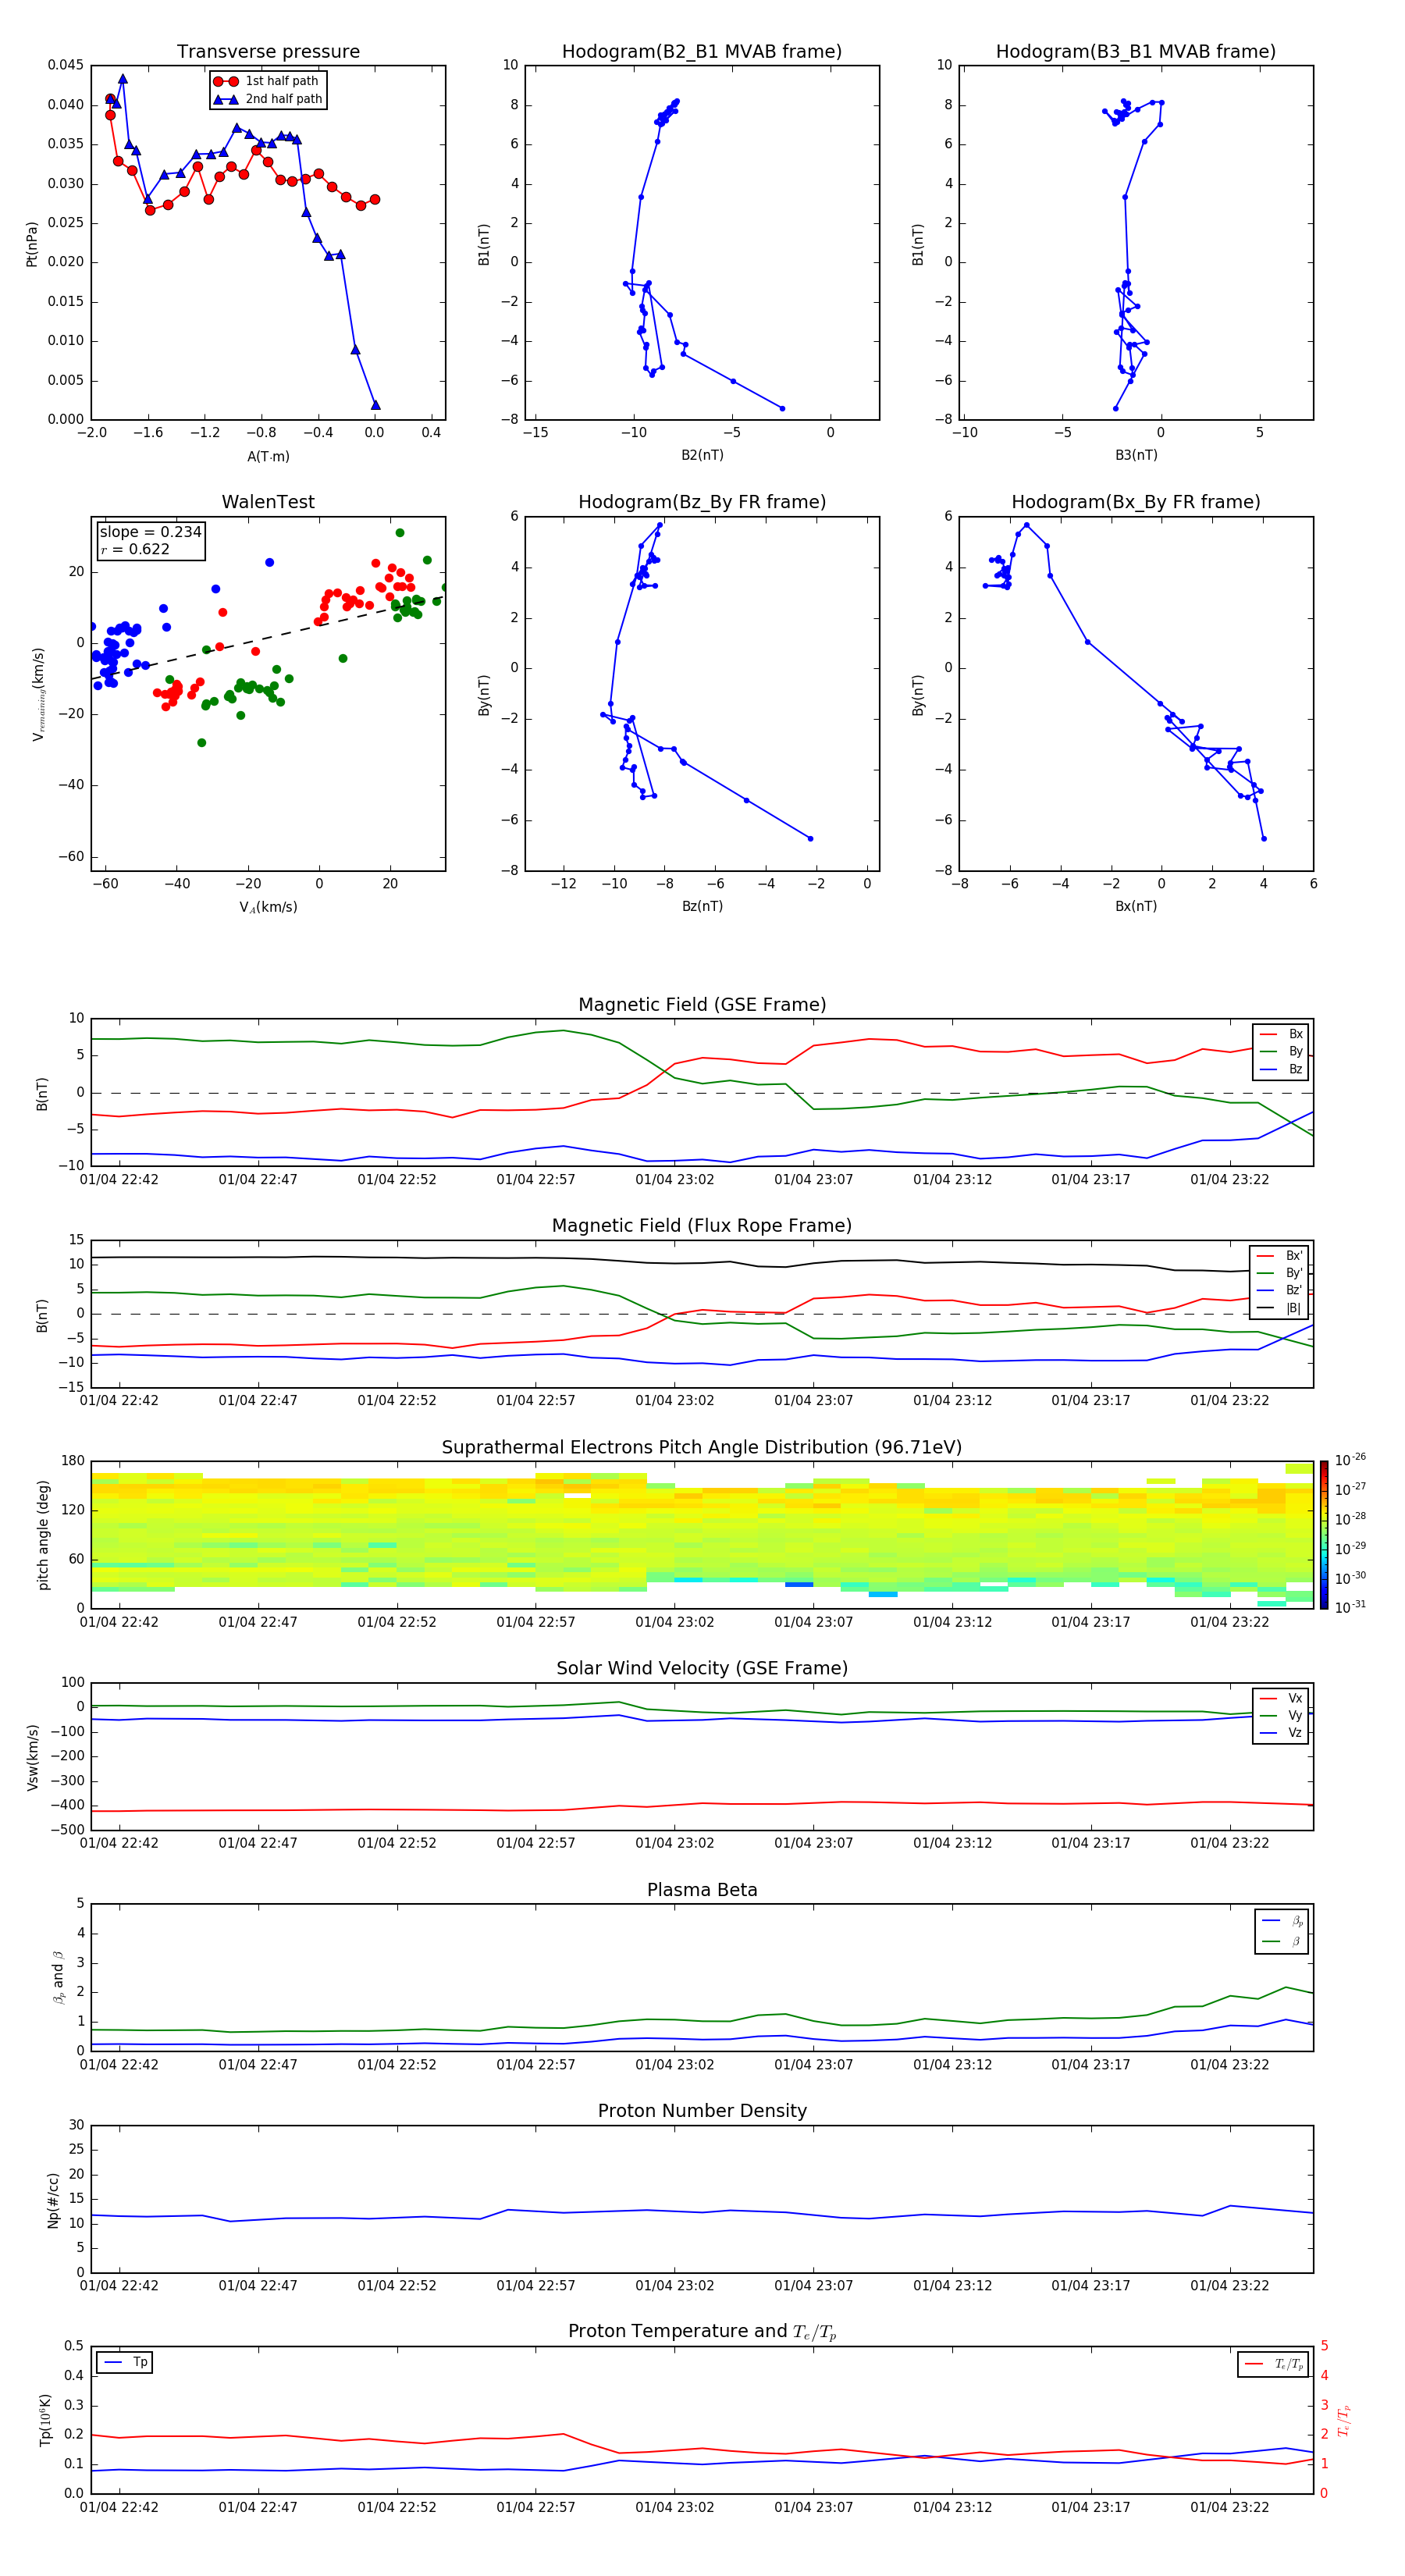Click the colorbar tick label 10^-31

(x=1350, y=1607)
